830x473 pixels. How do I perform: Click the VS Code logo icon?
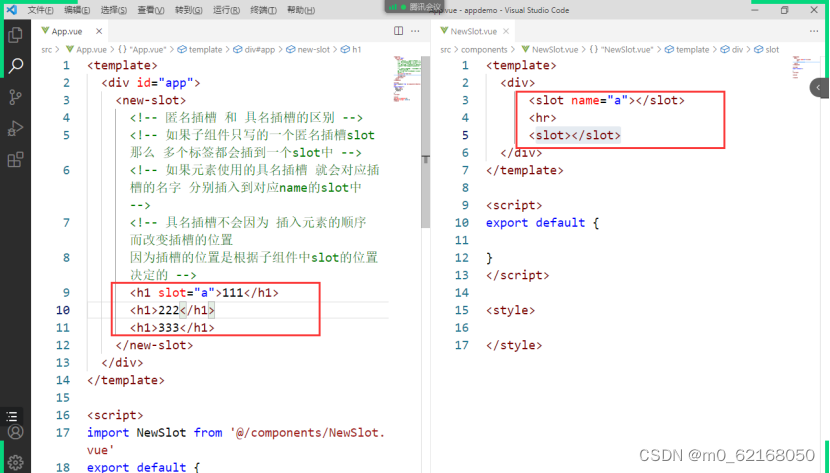(11, 10)
